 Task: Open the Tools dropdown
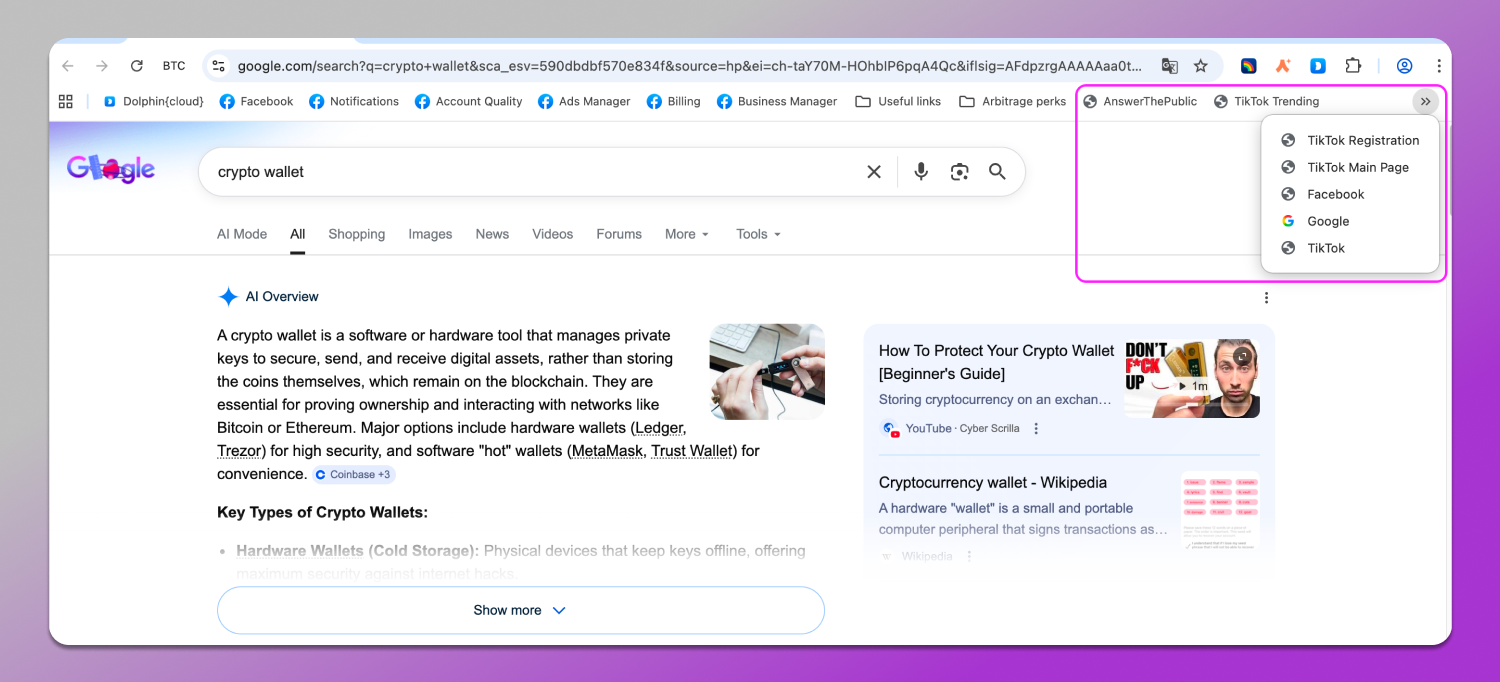[758, 234]
